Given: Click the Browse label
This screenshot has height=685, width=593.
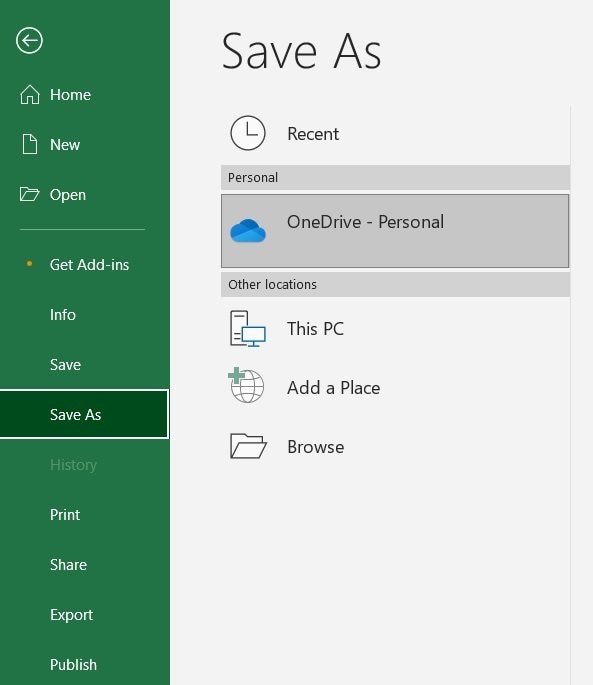Looking at the screenshot, I should 316,446.
